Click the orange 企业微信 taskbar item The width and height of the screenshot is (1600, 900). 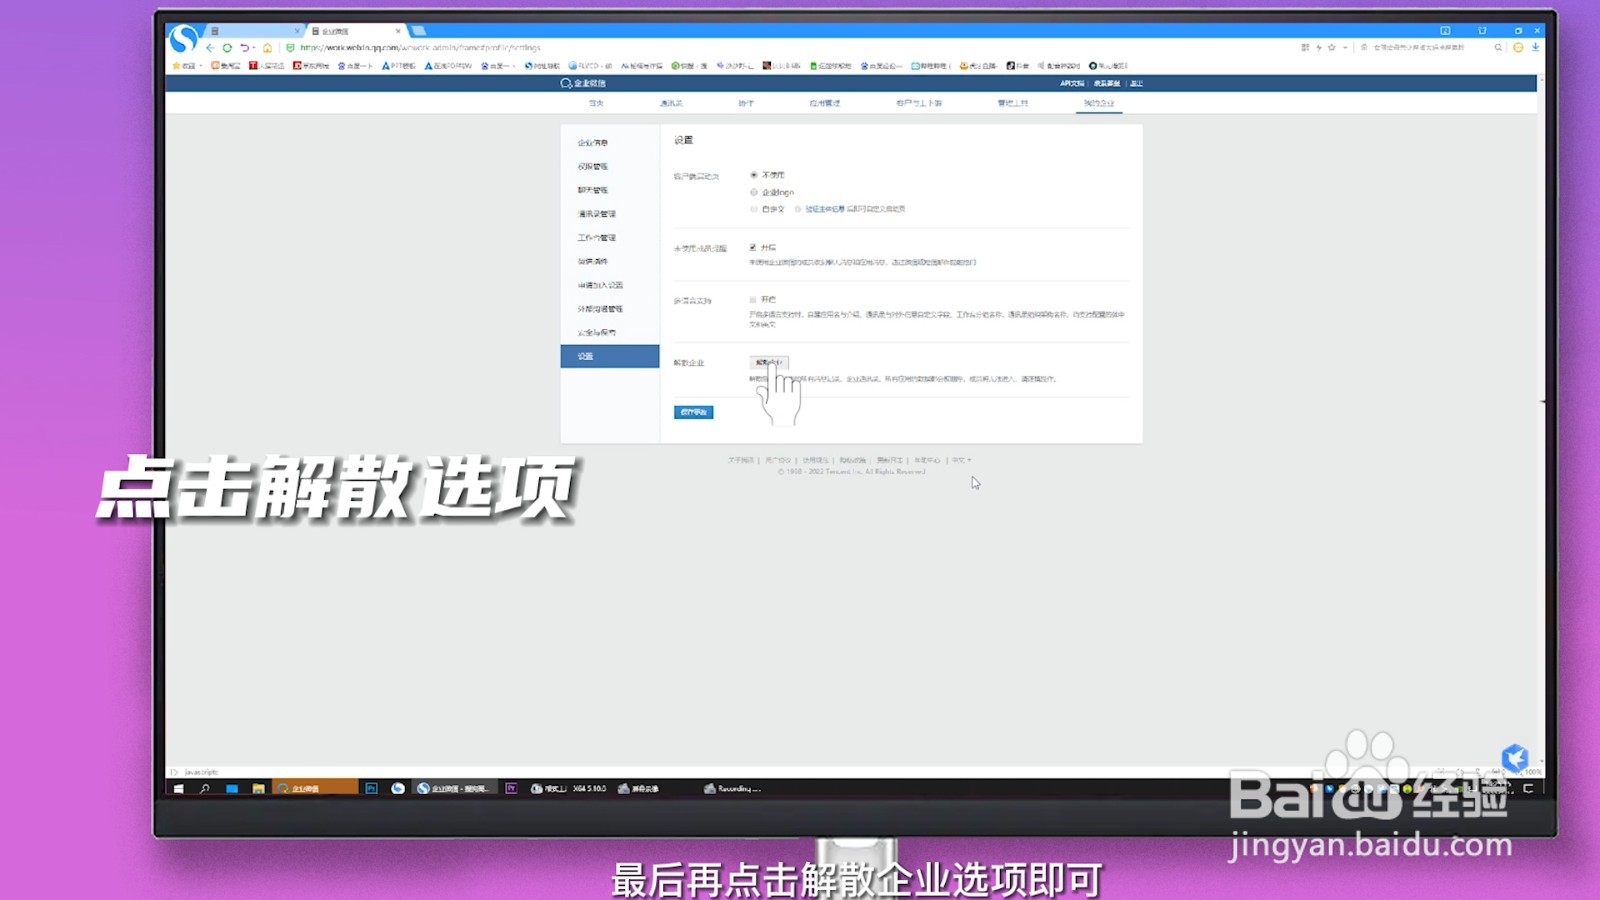click(x=315, y=788)
